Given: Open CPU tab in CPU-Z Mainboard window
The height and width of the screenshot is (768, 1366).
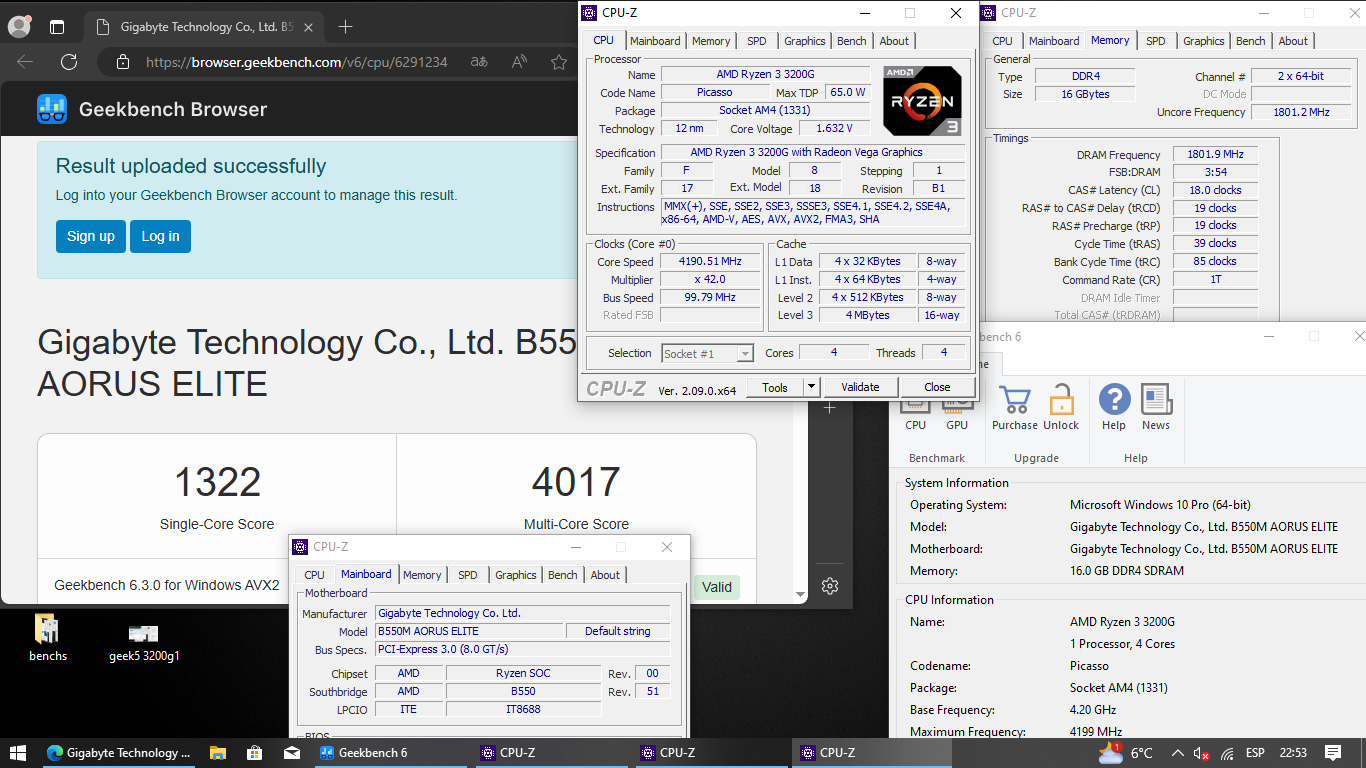Looking at the screenshot, I should coord(314,575).
